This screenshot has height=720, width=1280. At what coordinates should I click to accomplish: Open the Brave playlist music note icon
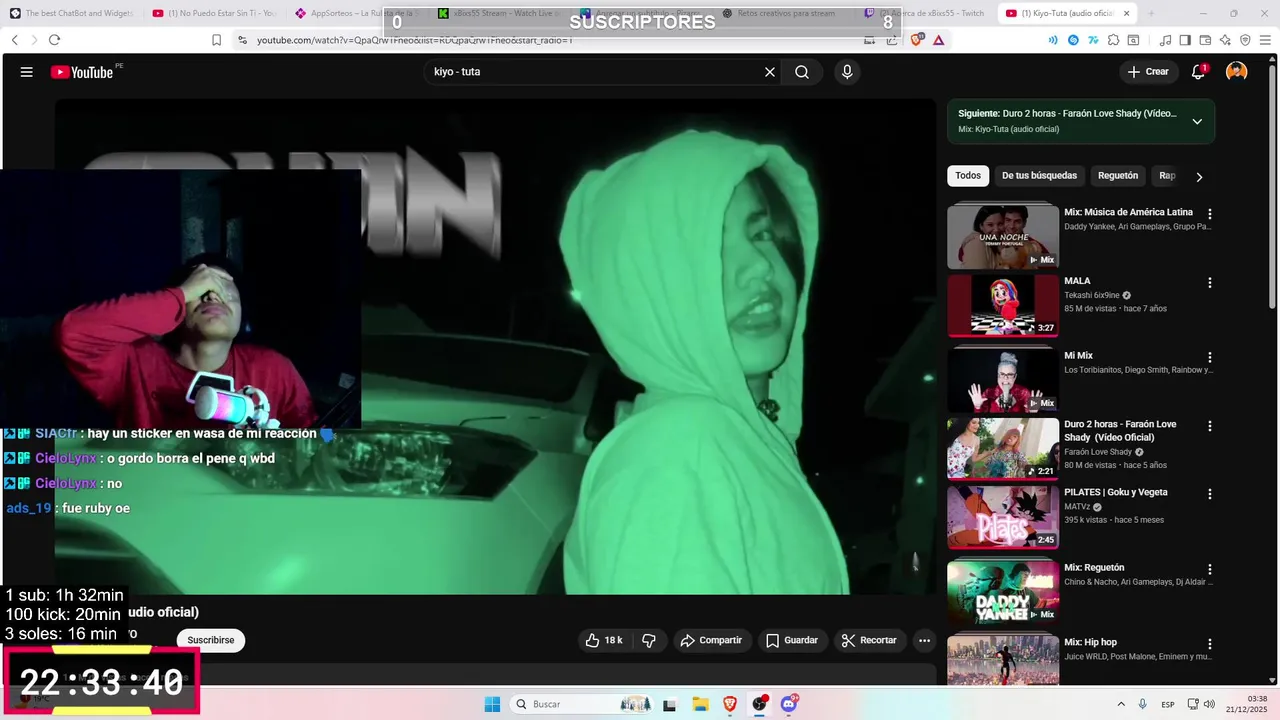pyautogui.click(x=1165, y=40)
